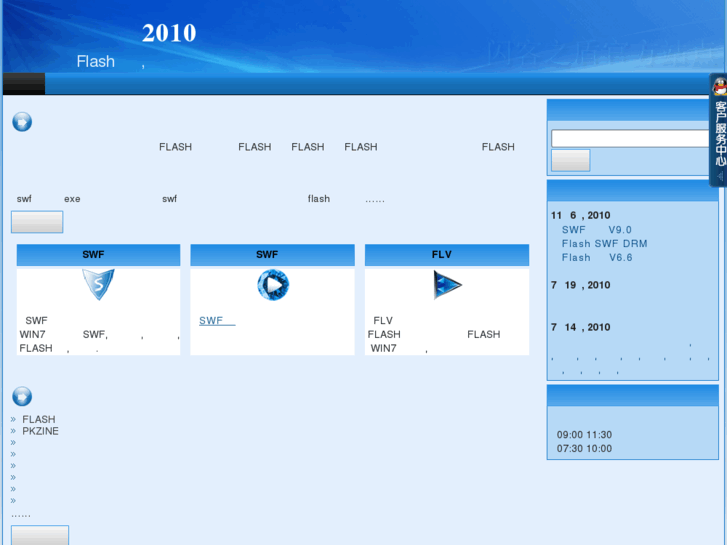
Task: Collapse the customer service side tab arrow
Action: 720,176
